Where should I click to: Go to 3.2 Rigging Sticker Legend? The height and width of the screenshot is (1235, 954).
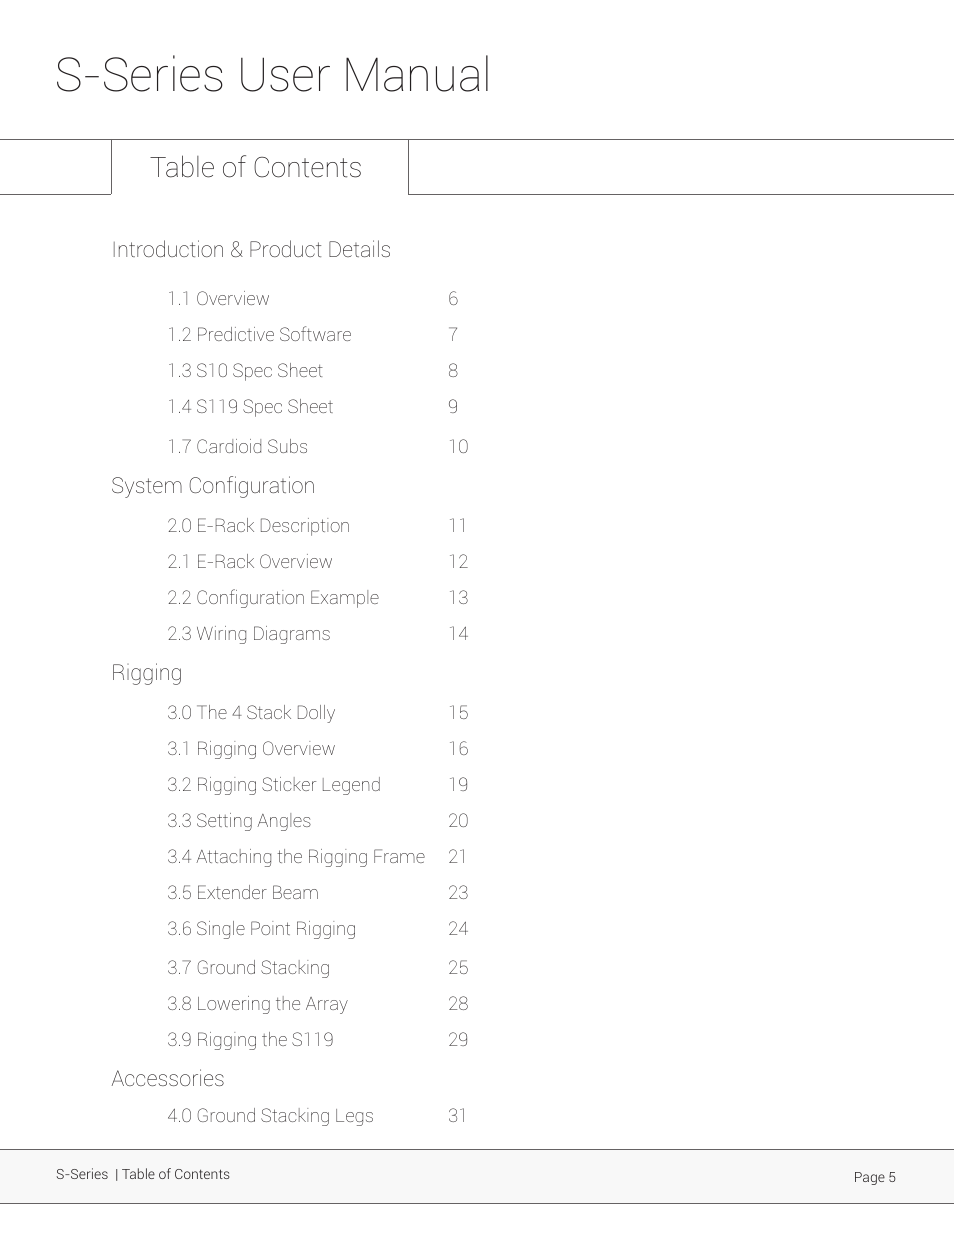pyautogui.click(x=274, y=785)
